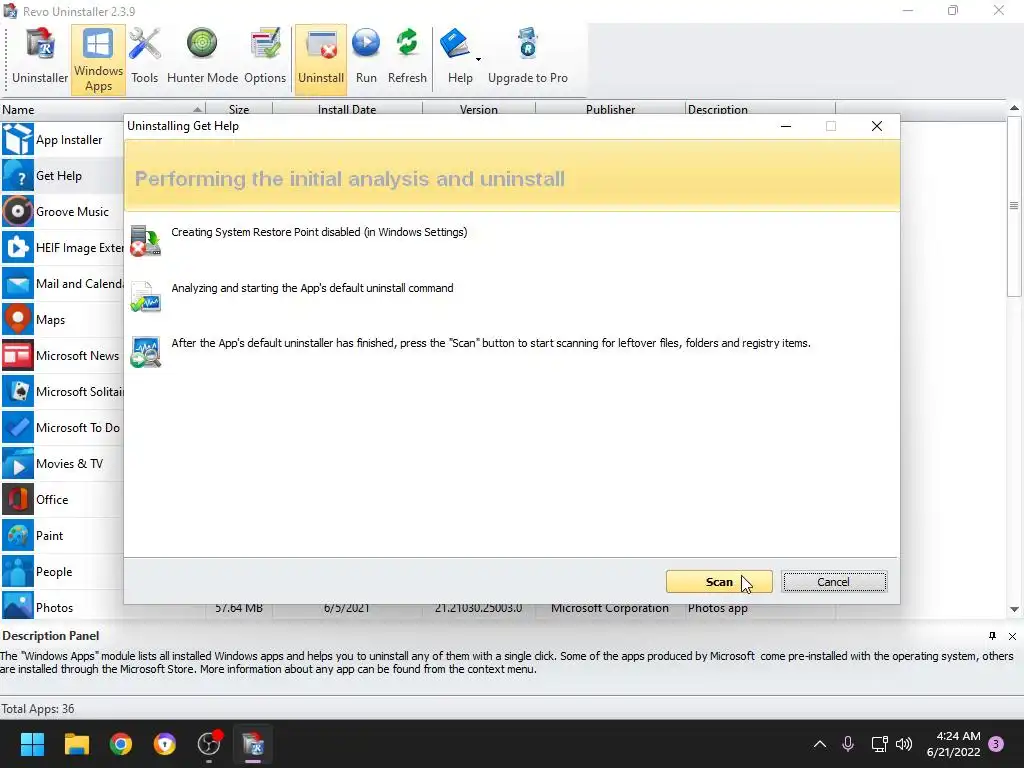Click the Scan button
The height and width of the screenshot is (768, 1024).
point(719,582)
